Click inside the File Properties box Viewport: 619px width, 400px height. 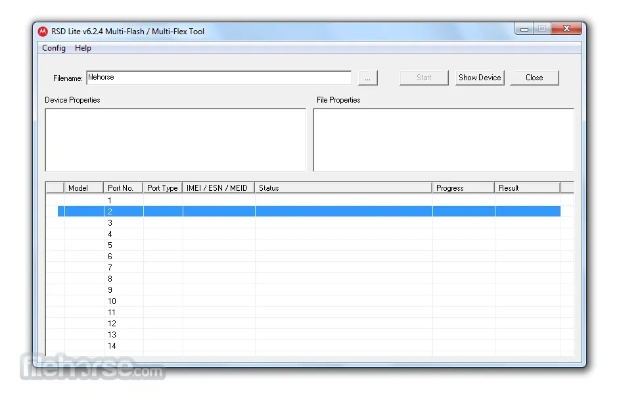tap(442, 139)
